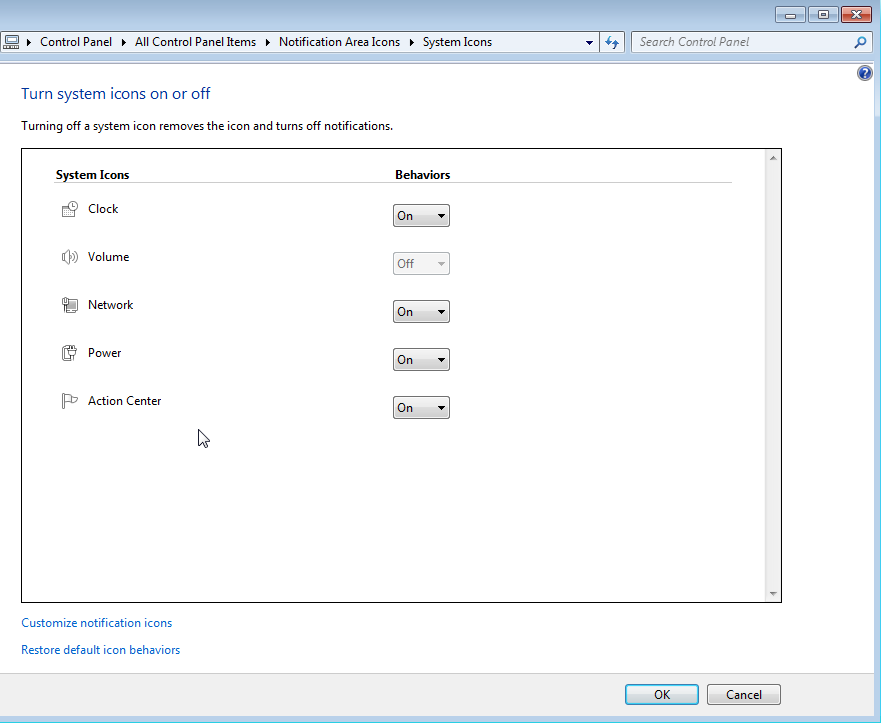Click the computer icon in the address bar
This screenshot has width=881, height=723.
pos(12,42)
